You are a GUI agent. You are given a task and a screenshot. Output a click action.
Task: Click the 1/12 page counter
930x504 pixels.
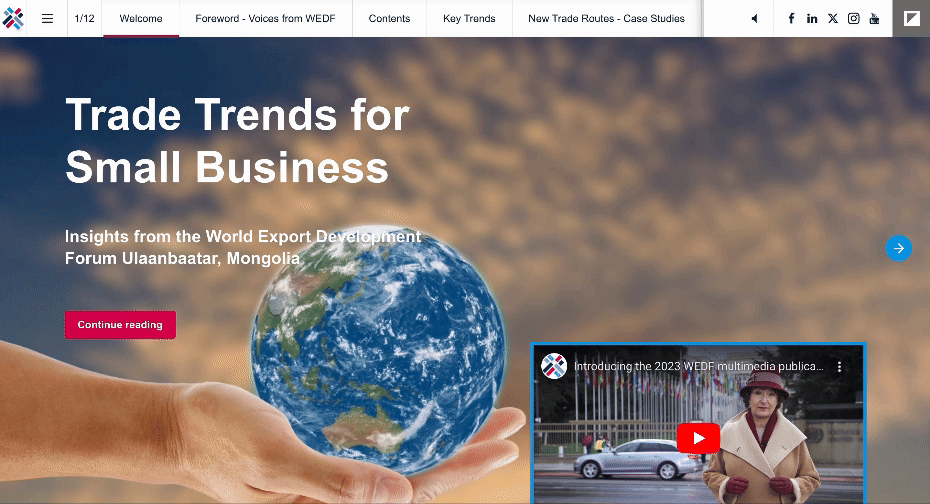[85, 18]
